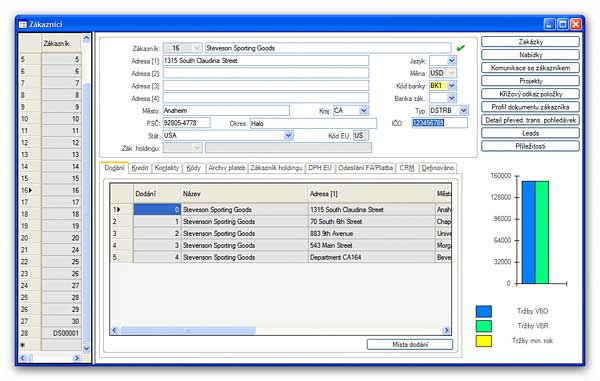
Task: Expand the Jazyk dropdown
Action: pos(452,60)
